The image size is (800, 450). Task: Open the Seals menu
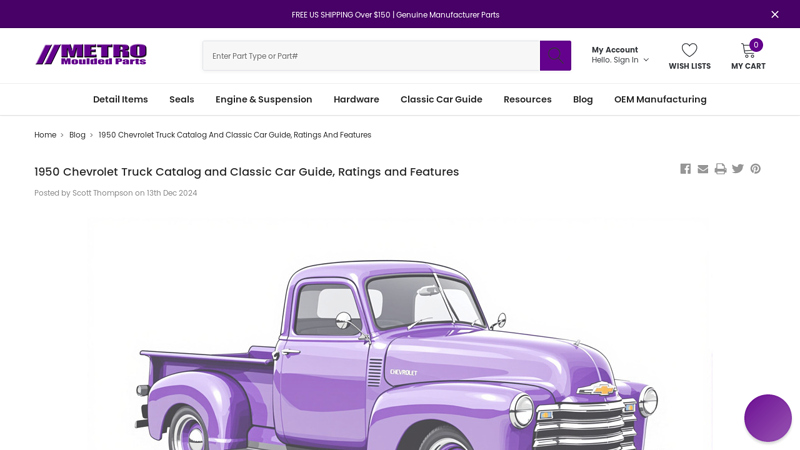coord(182,99)
